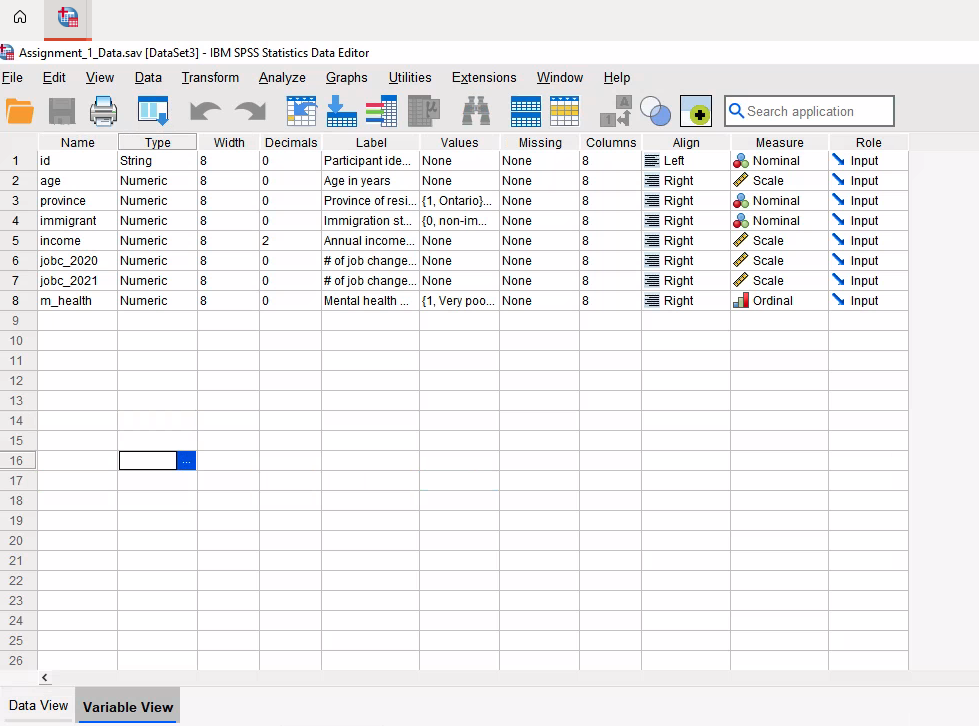Save the dataset using the disk icon
Image resolution: width=979 pixels, height=726 pixels.
point(61,111)
